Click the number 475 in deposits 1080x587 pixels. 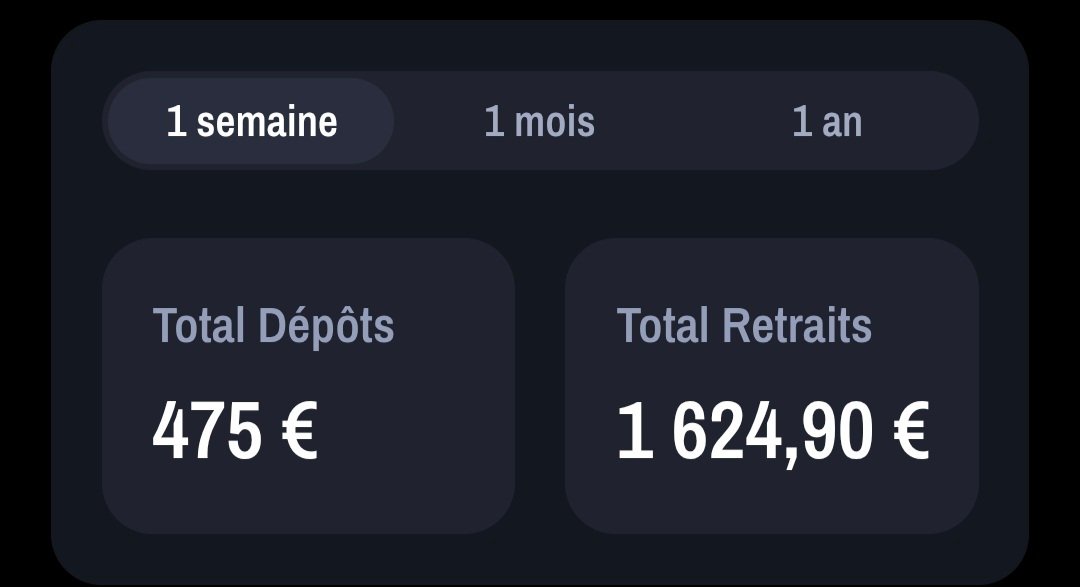tap(207, 431)
